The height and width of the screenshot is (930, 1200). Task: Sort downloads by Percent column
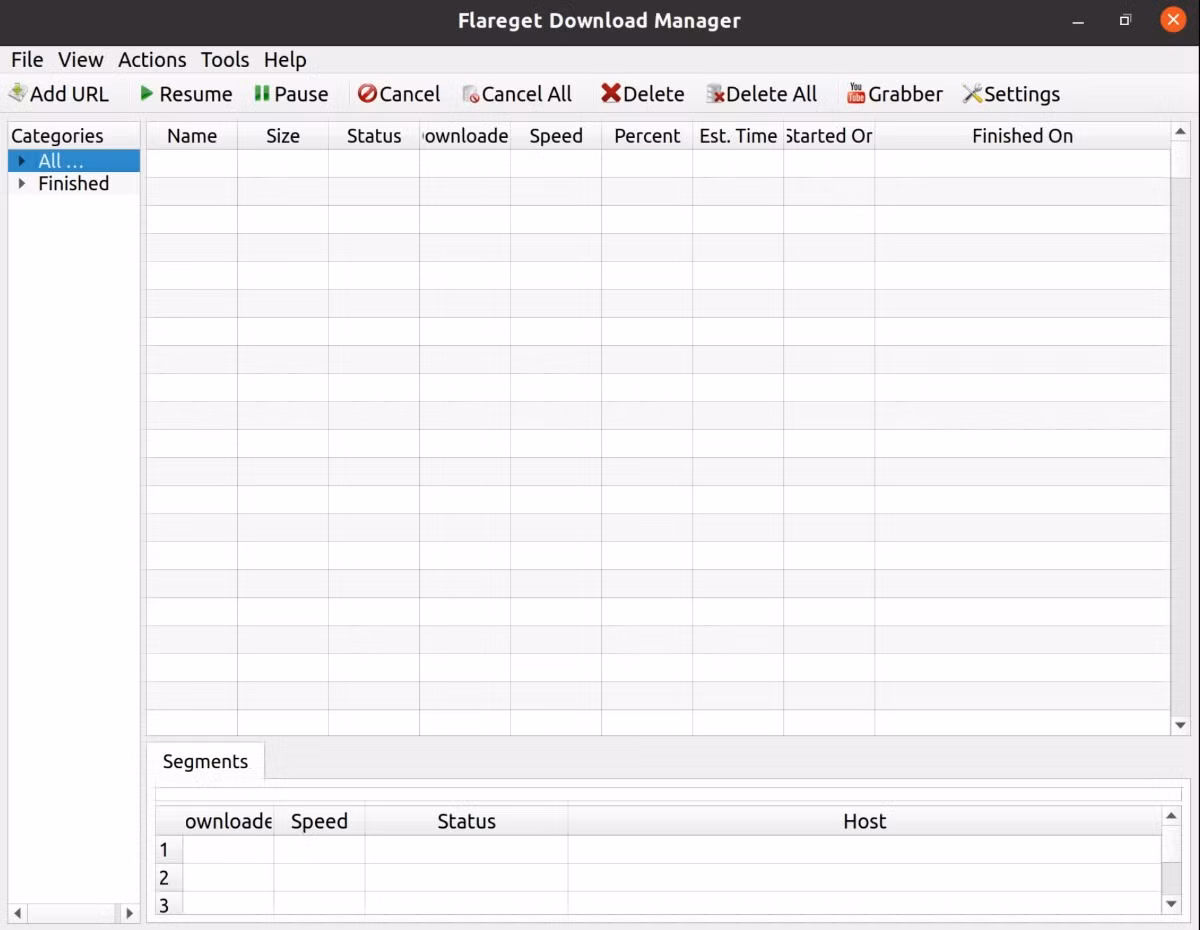[647, 136]
